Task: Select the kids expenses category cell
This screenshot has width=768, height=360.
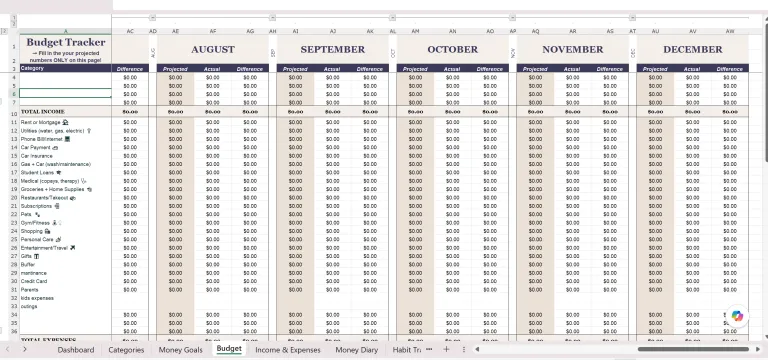Action: click(x=65, y=298)
